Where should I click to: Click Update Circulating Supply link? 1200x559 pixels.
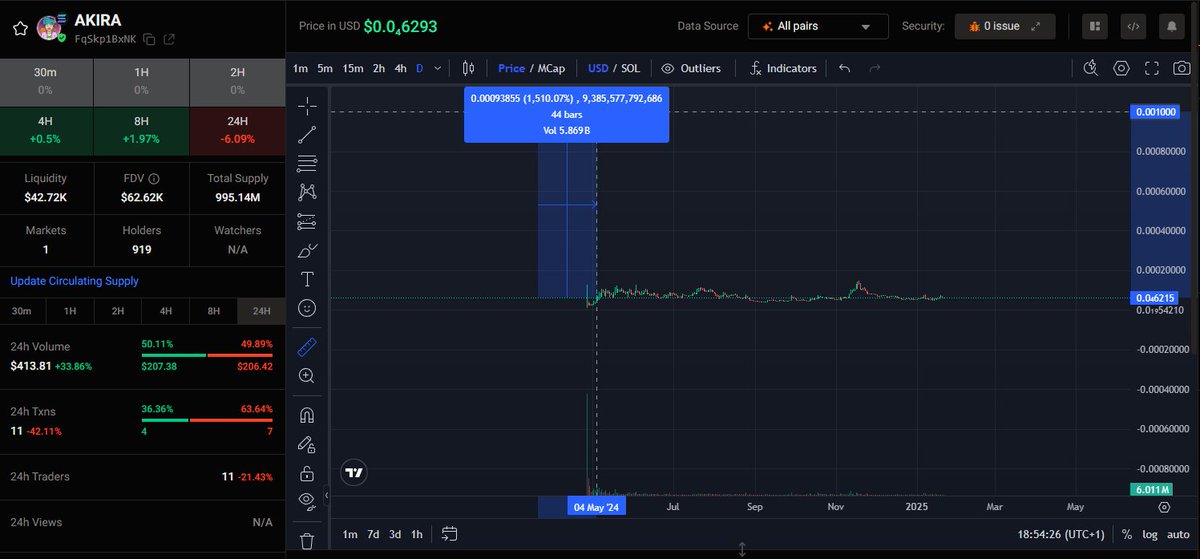(74, 281)
